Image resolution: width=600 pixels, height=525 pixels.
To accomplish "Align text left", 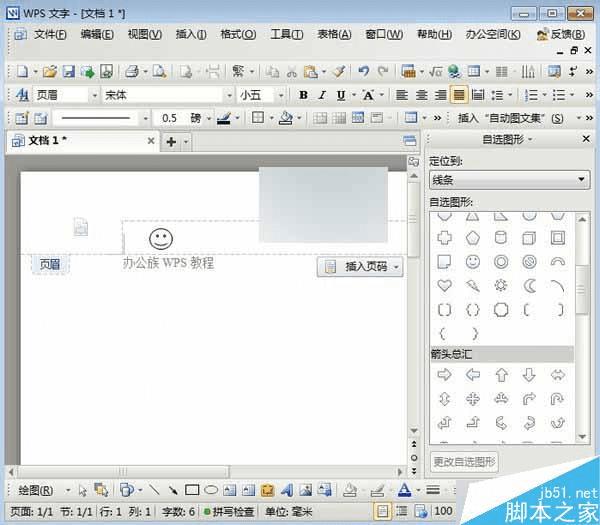I will tap(401, 95).
